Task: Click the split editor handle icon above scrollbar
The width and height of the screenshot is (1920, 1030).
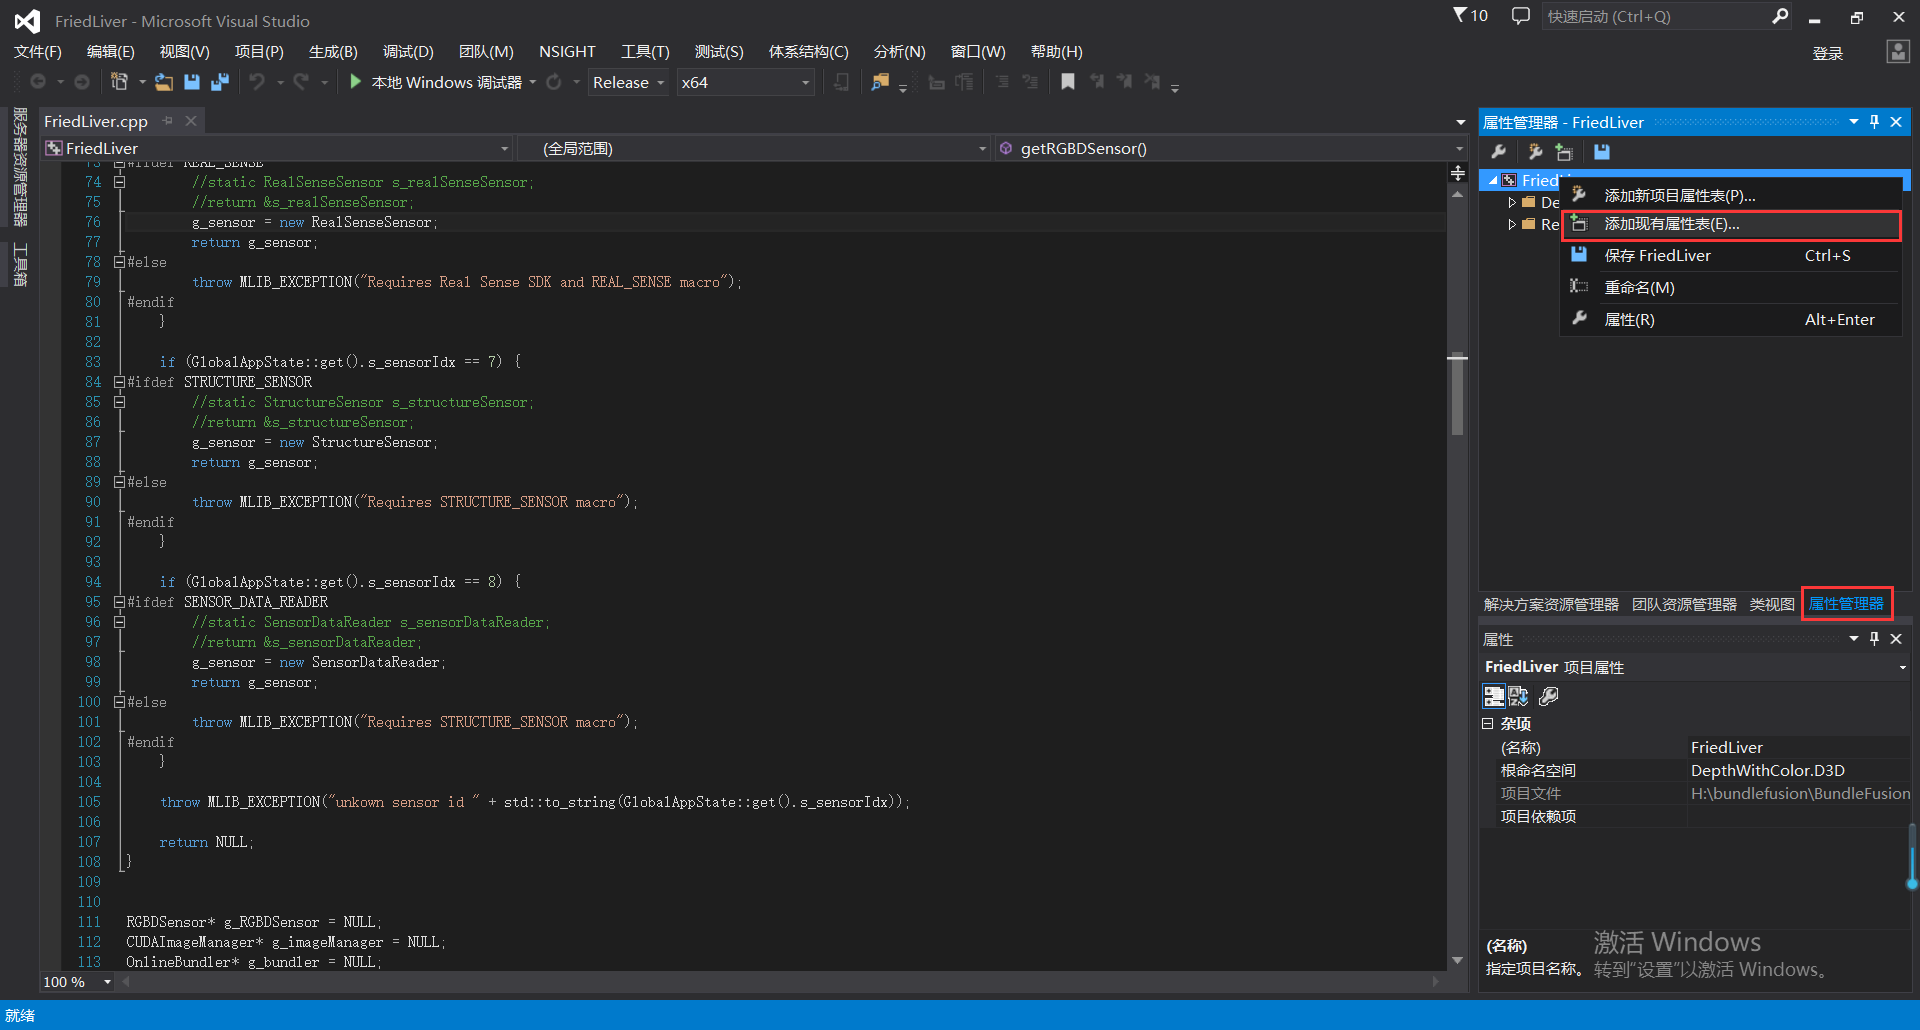Action: click(1458, 173)
